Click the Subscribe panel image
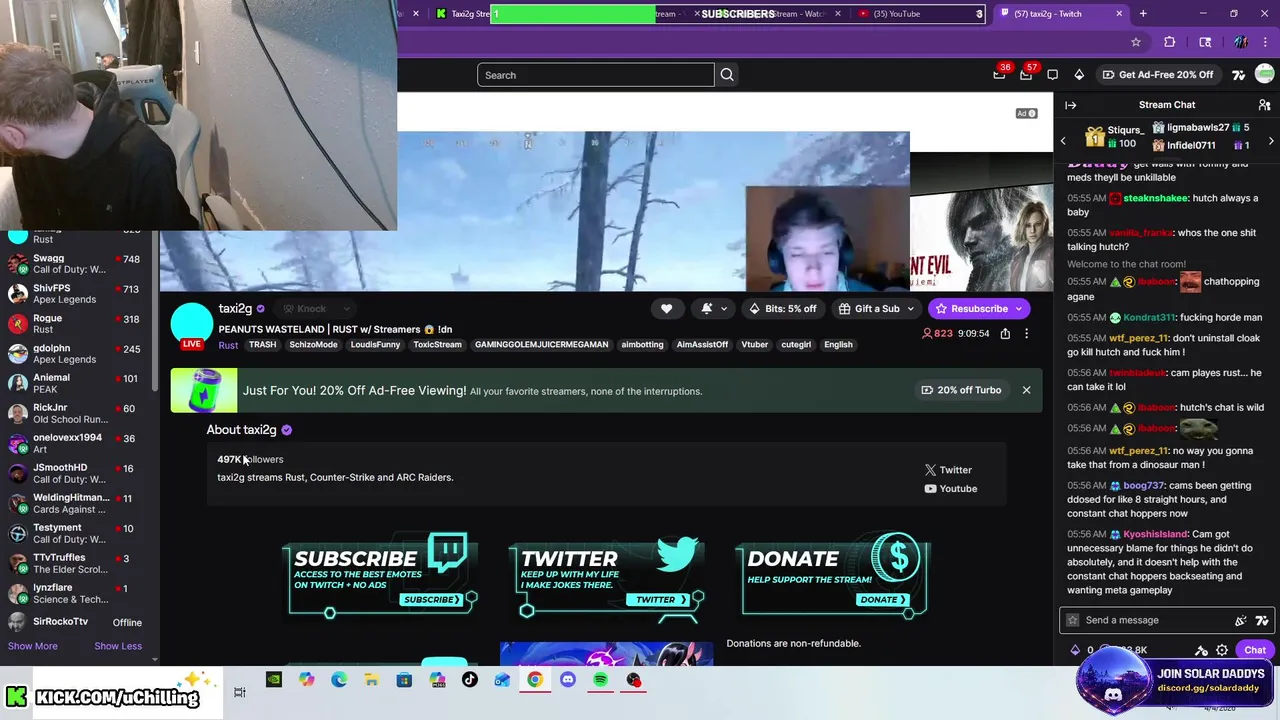The image size is (1280, 720). coord(381,576)
